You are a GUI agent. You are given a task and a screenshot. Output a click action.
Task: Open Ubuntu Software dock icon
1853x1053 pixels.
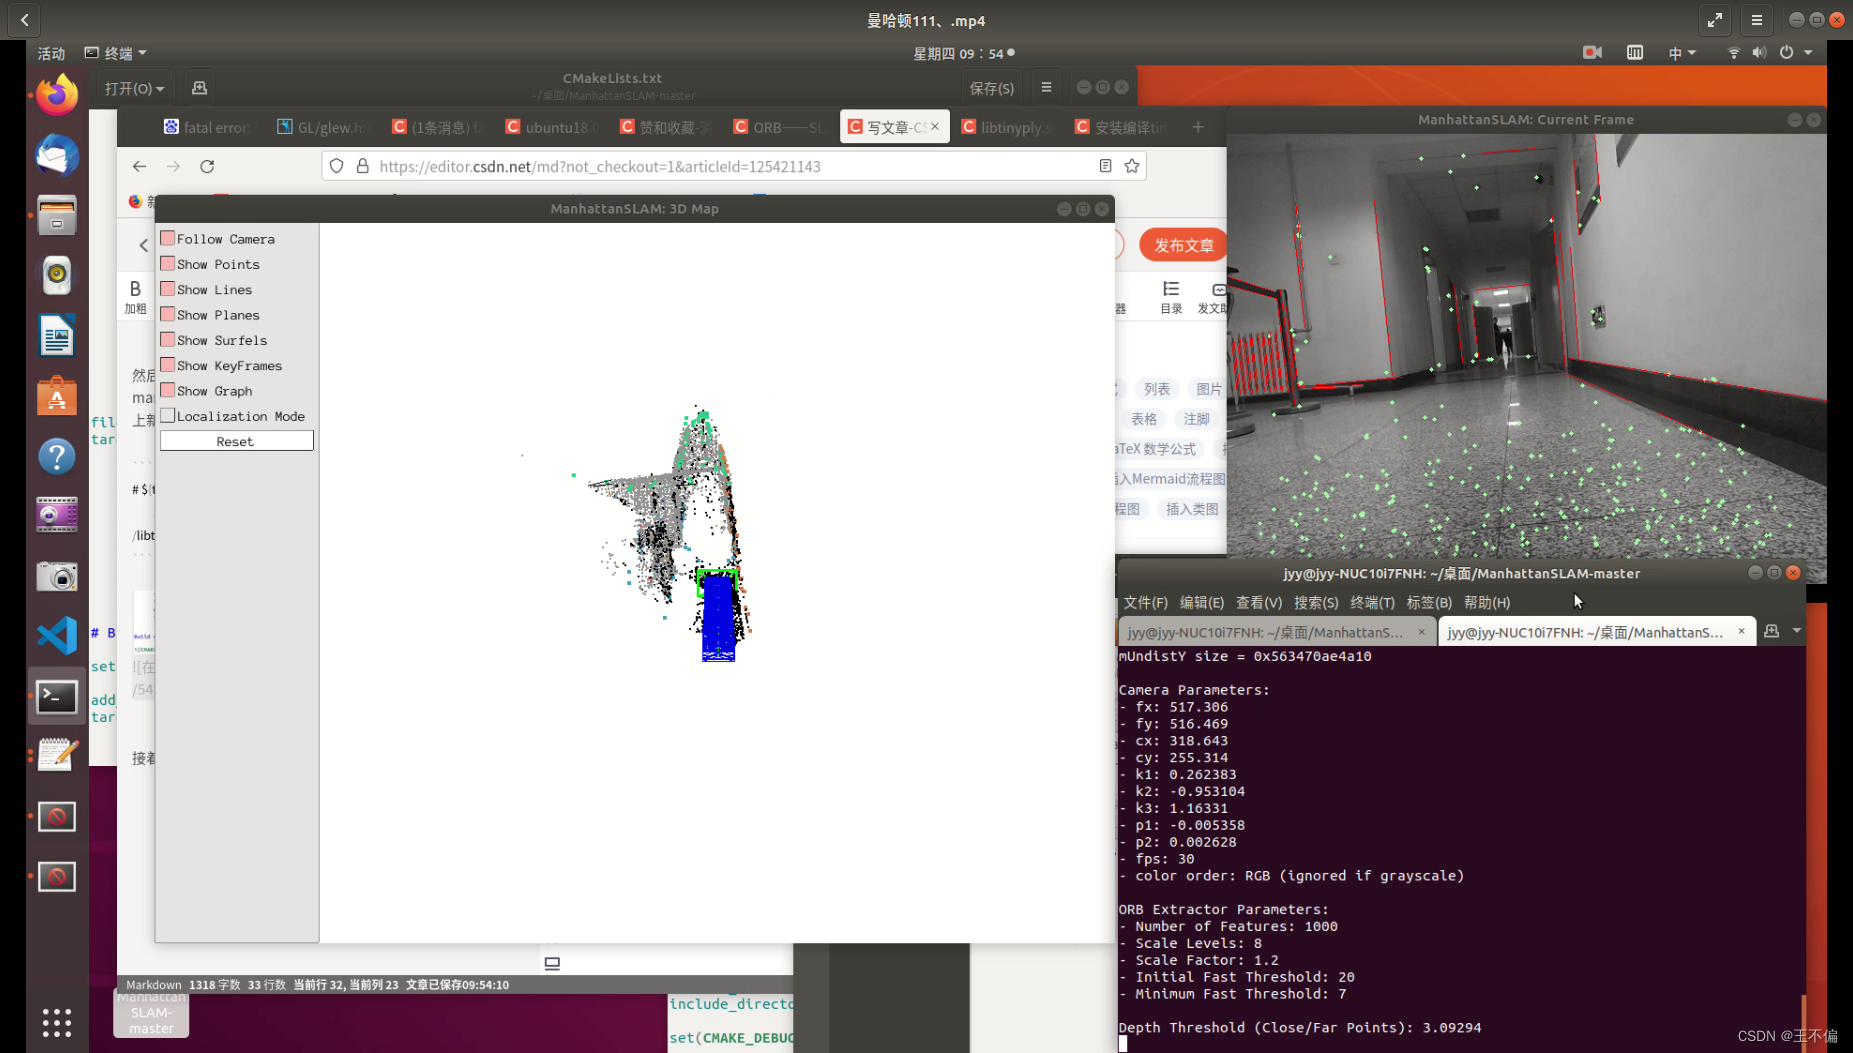click(x=57, y=396)
